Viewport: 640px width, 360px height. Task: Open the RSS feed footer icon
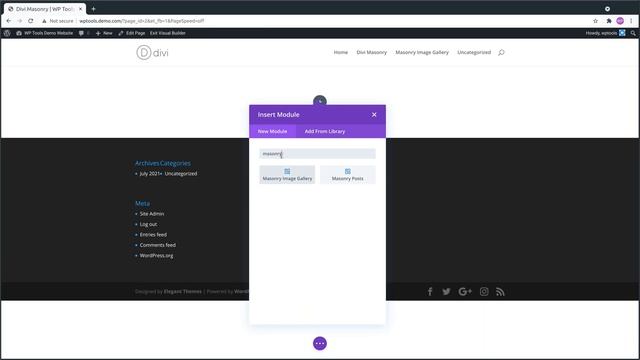500,291
